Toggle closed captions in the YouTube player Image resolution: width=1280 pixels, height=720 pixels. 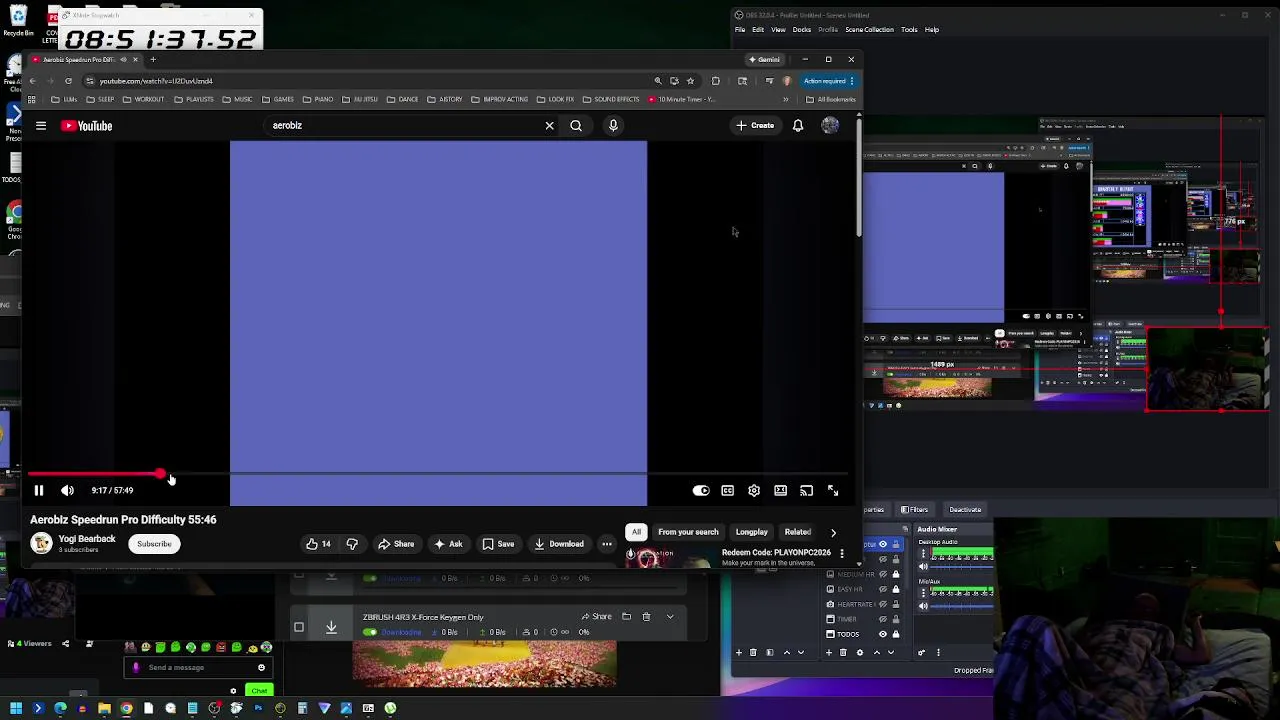(x=728, y=491)
